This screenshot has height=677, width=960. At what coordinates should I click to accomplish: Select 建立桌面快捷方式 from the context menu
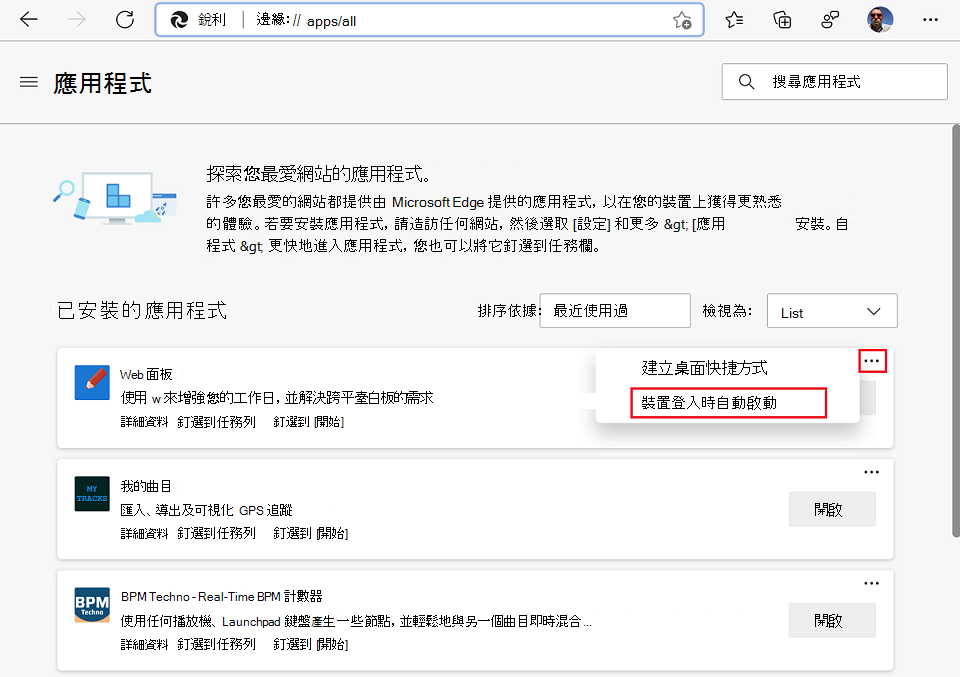[x=704, y=368]
